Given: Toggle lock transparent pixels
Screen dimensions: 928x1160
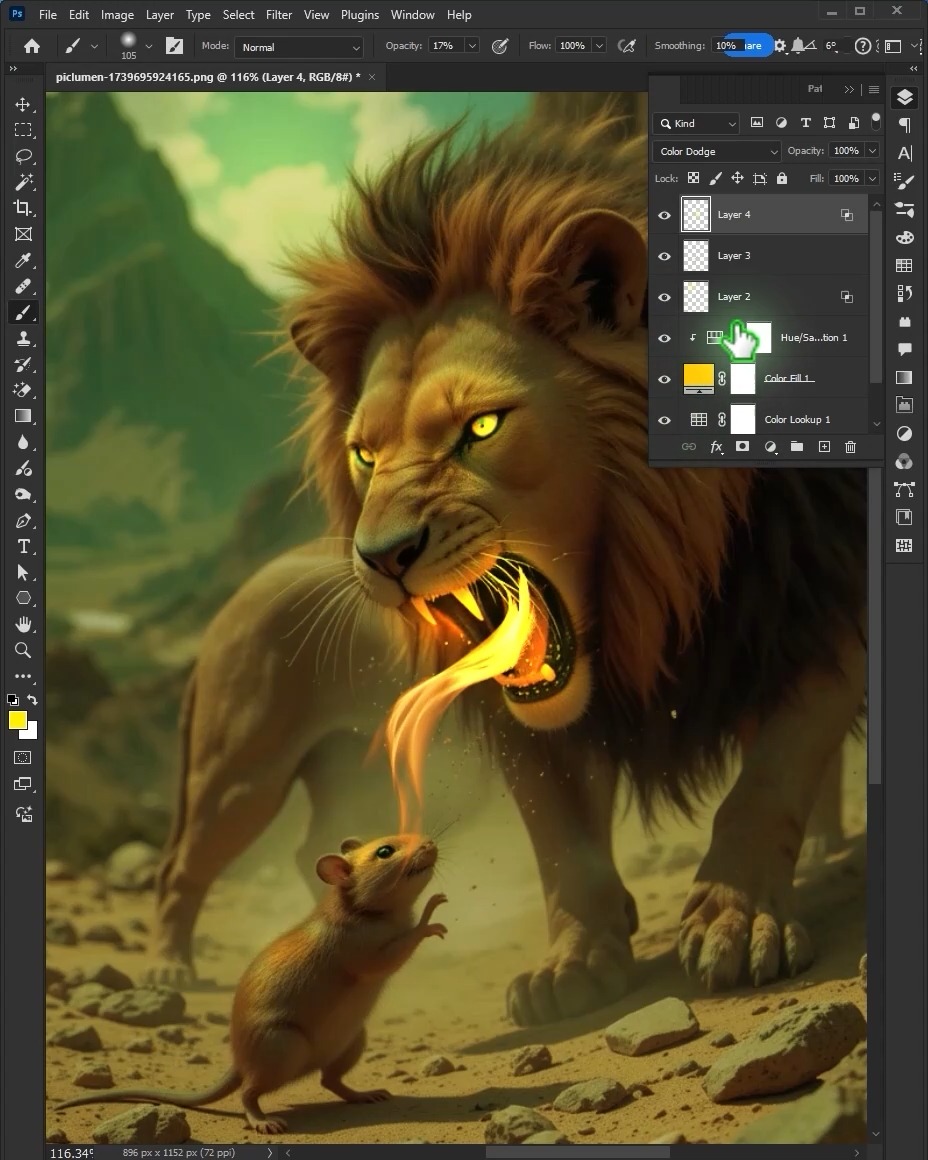Looking at the screenshot, I should pyautogui.click(x=693, y=178).
